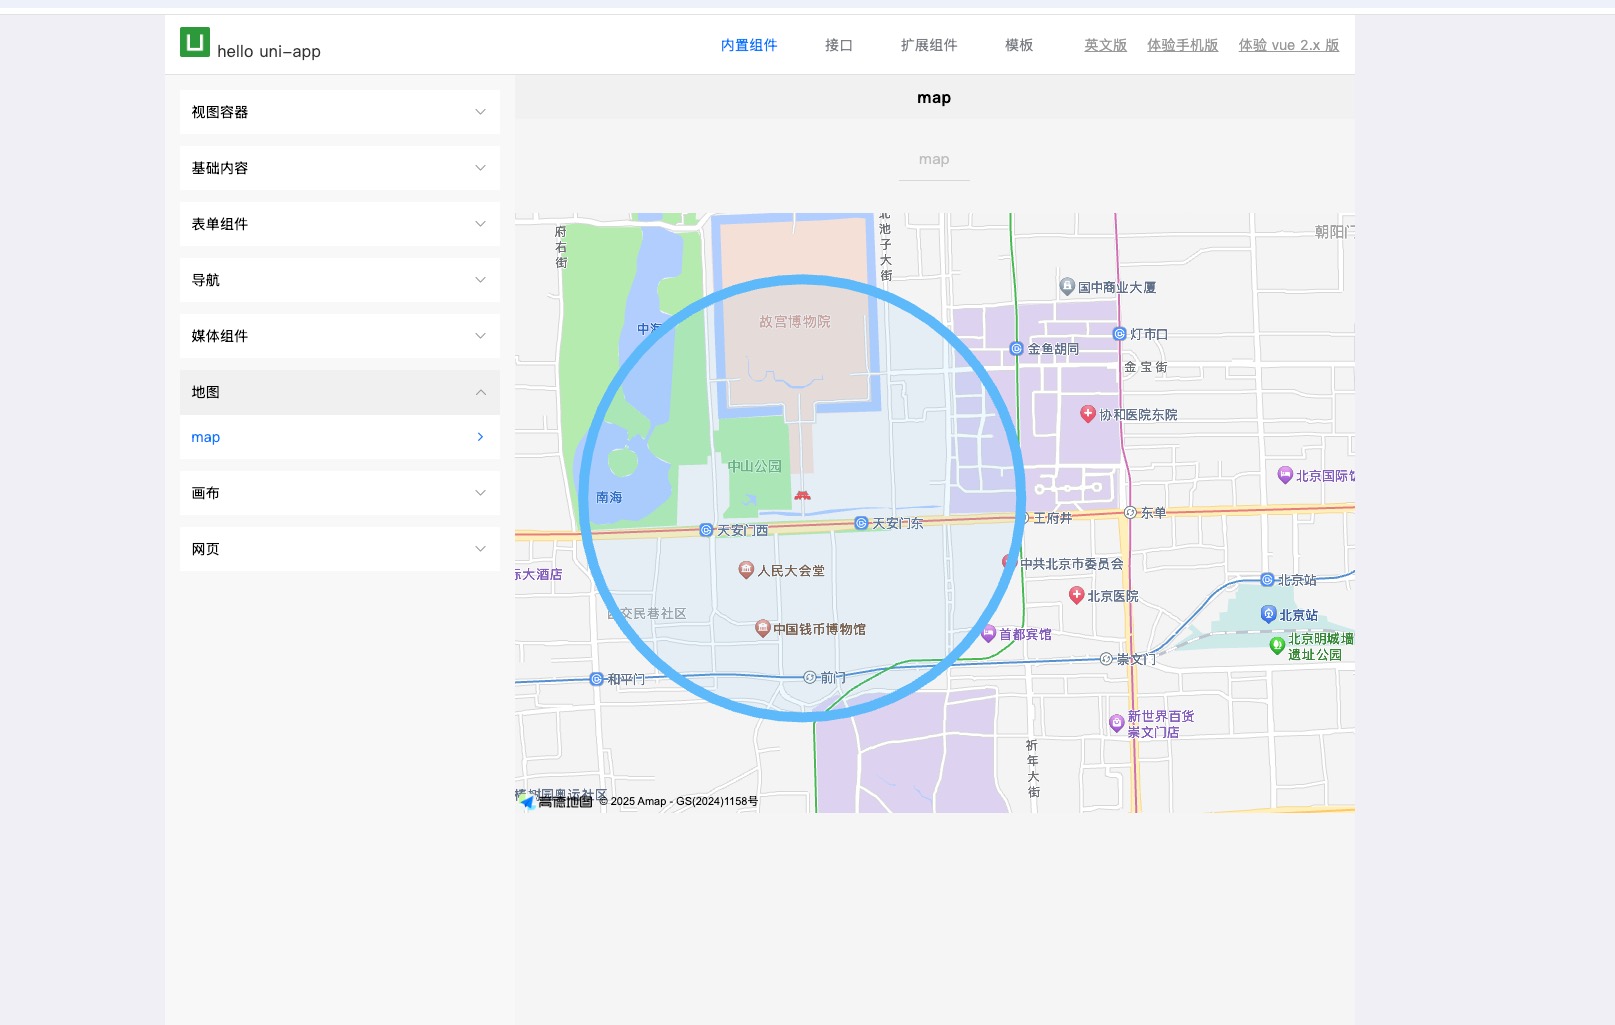Click the 国中商业大厦 marker icon on map
Image resolution: width=1615 pixels, height=1025 pixels.
[1067, 286]
